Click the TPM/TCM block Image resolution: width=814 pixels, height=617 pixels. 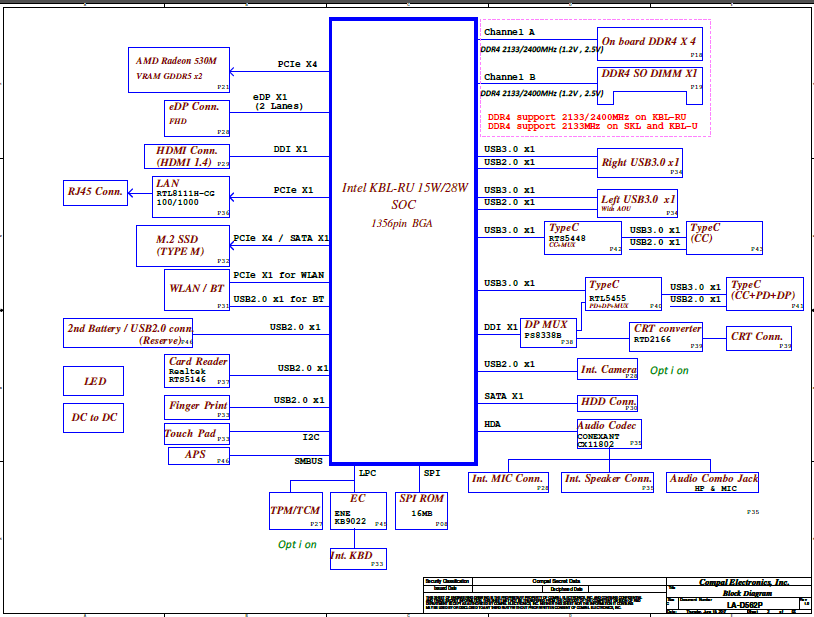pos(296,511)
